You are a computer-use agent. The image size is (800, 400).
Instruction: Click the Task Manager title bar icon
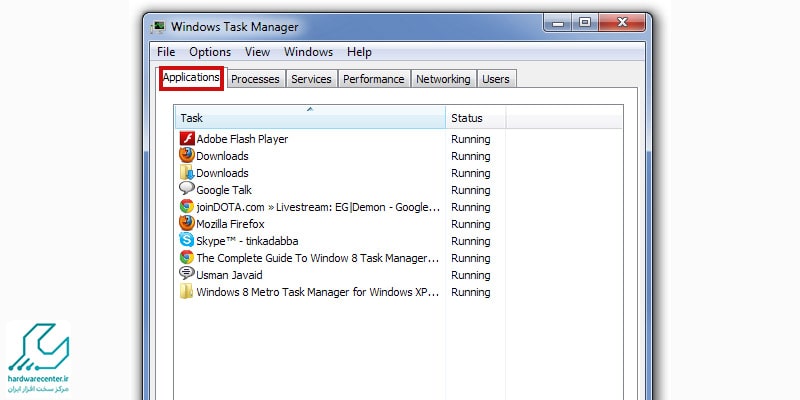(x=159, y=27)
